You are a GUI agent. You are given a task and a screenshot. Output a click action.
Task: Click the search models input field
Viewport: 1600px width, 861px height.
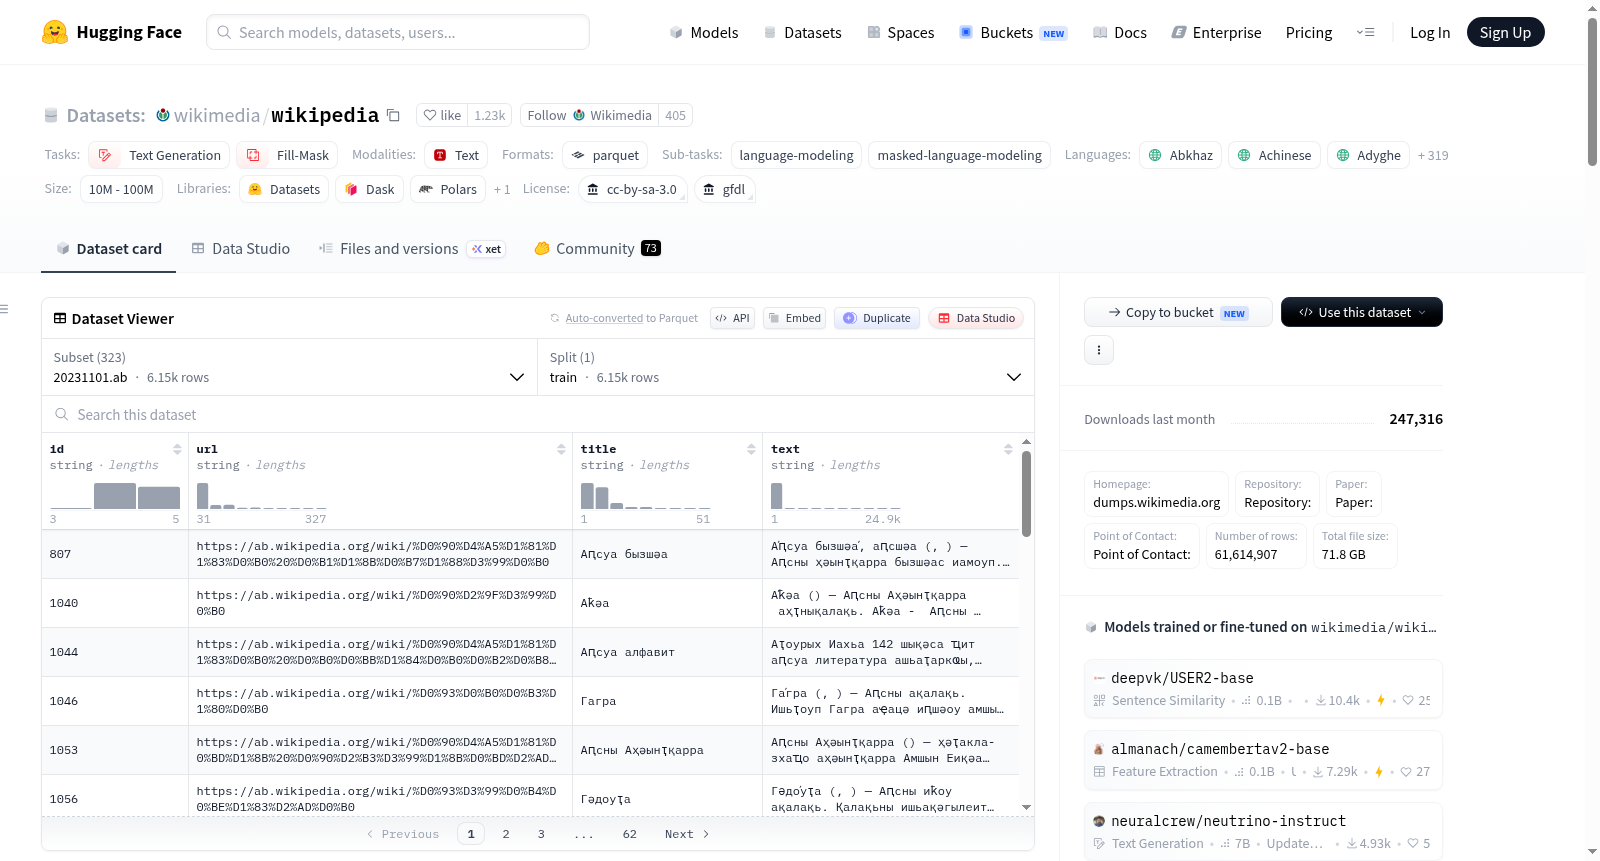coord(398,32)
